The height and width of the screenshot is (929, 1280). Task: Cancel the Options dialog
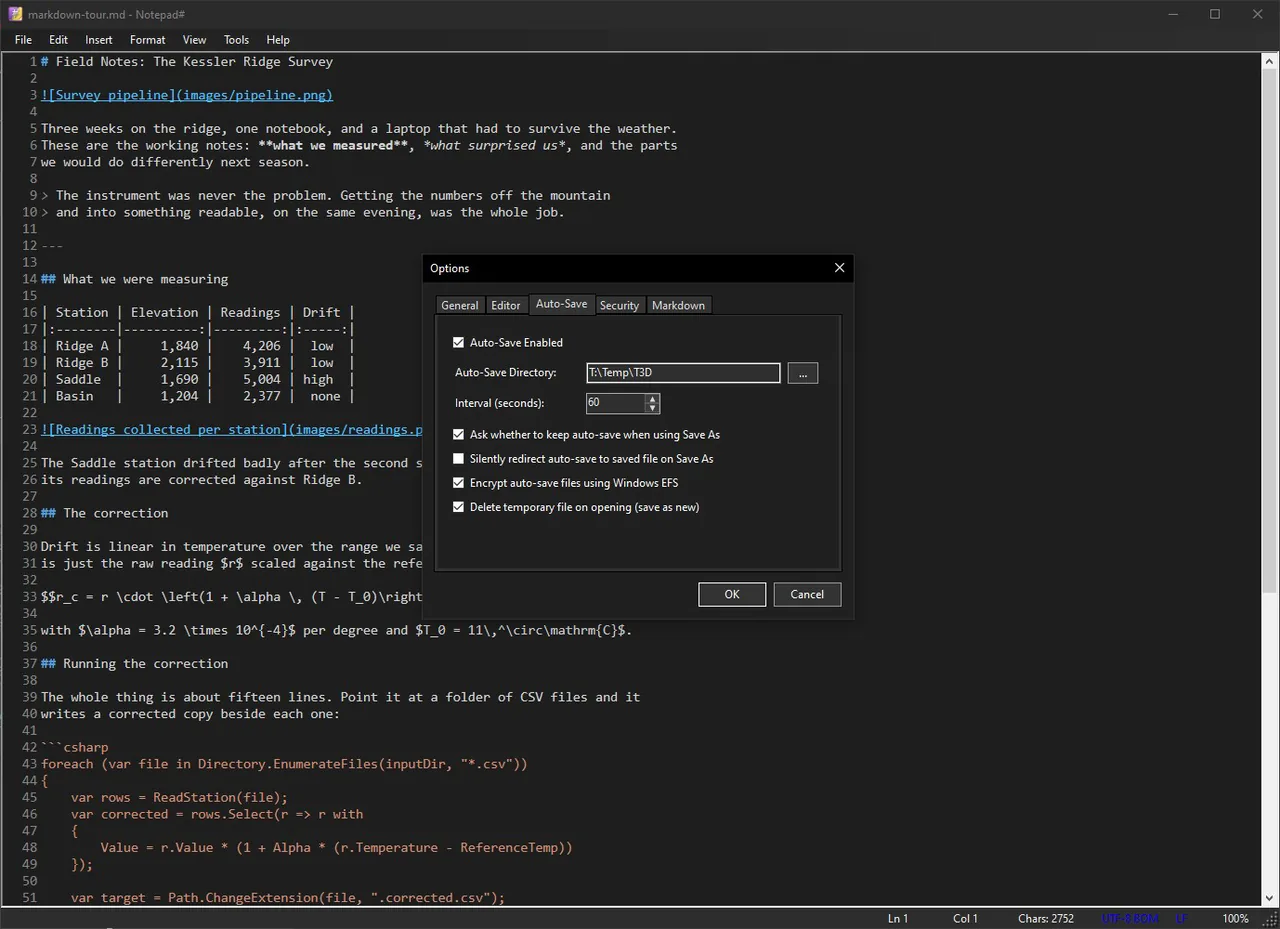pyautogui.click(x=807, y=594)
